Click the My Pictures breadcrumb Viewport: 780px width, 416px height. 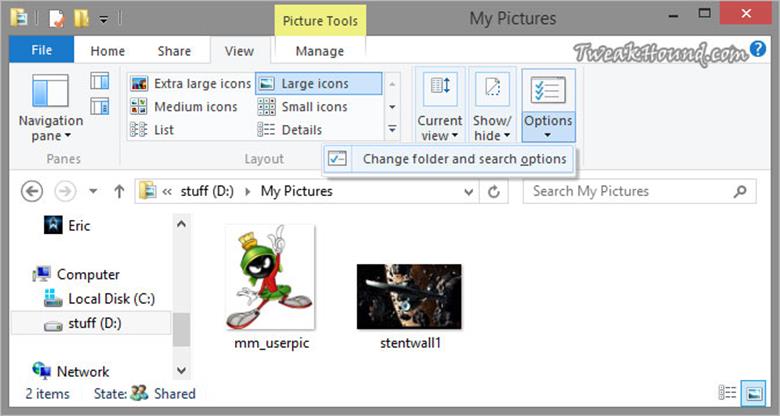pyautogui.click(x=296, y=191)
